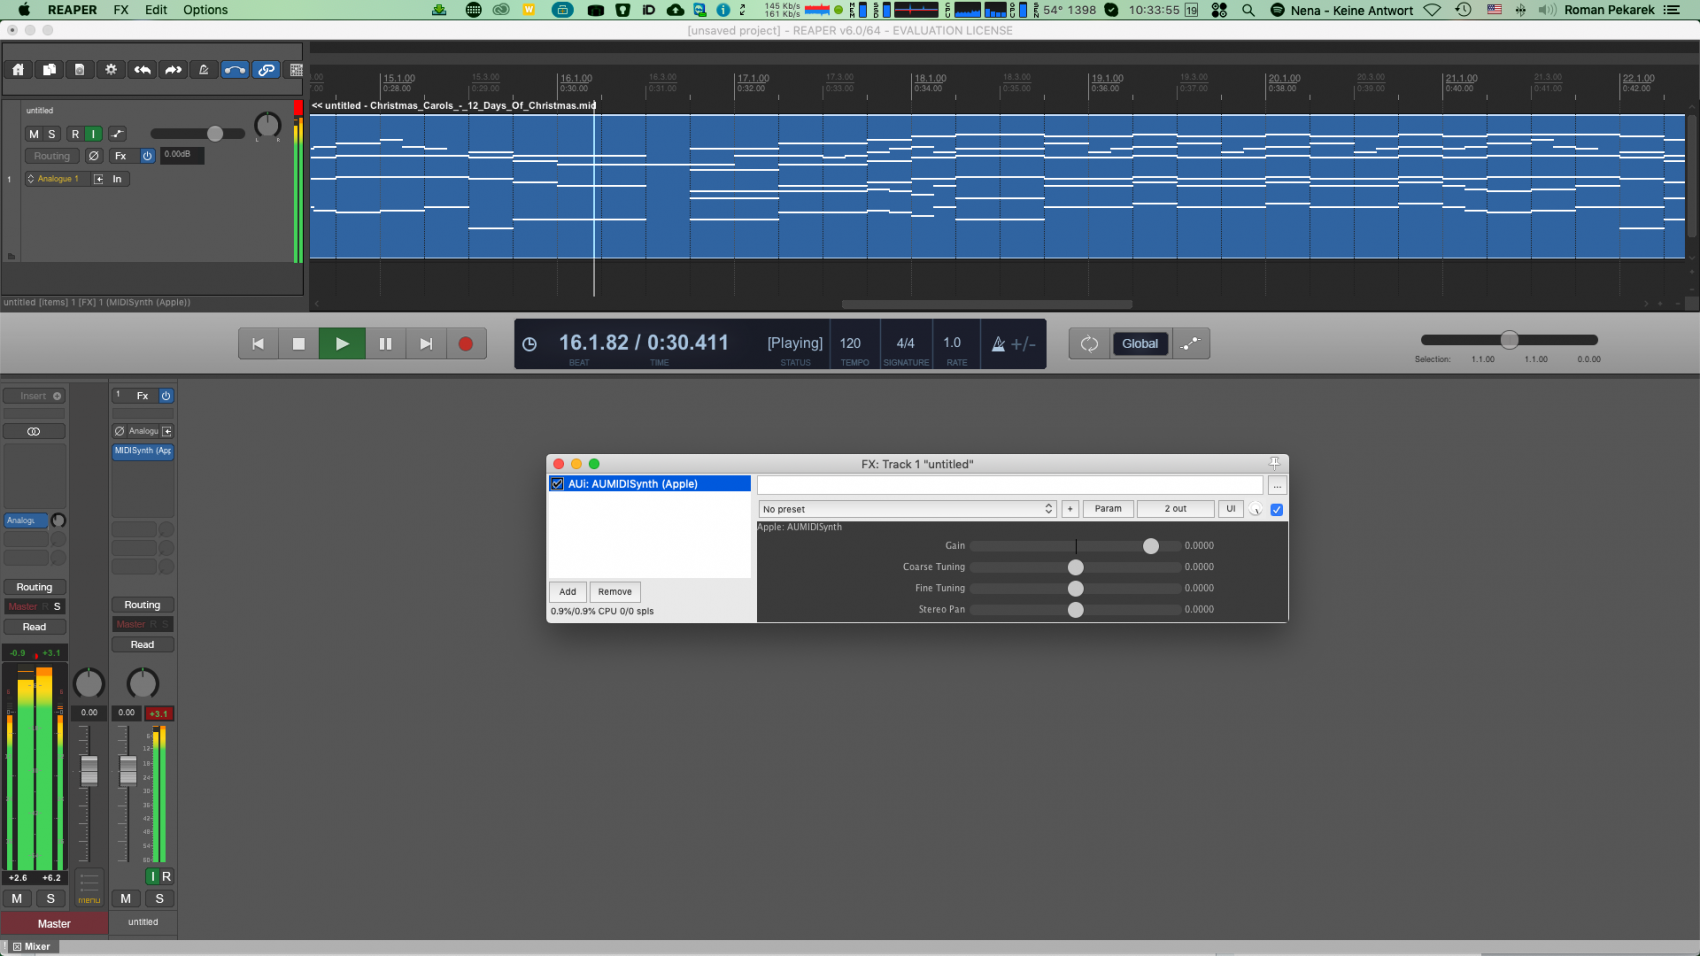Viewport: 1700px width, 956px height.
Task: Open the Global automation override menu
Action: click(x=1139, y=344)
